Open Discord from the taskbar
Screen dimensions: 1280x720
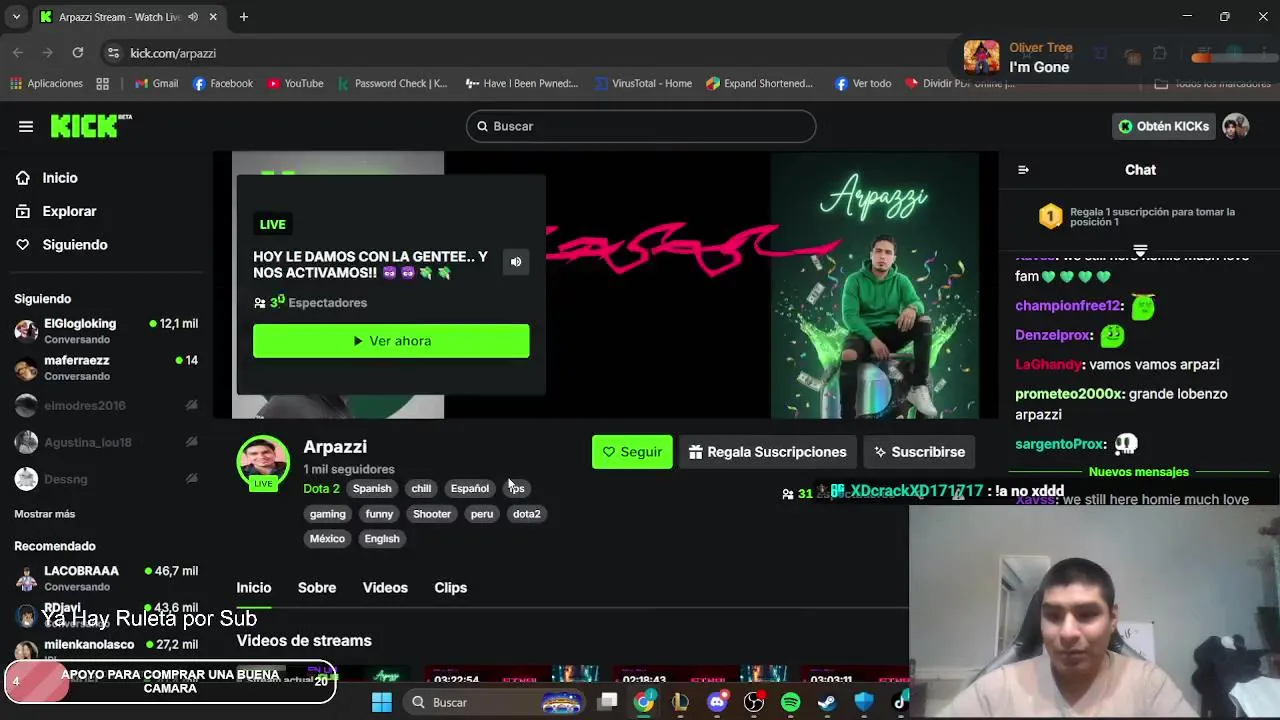[717, 703]
